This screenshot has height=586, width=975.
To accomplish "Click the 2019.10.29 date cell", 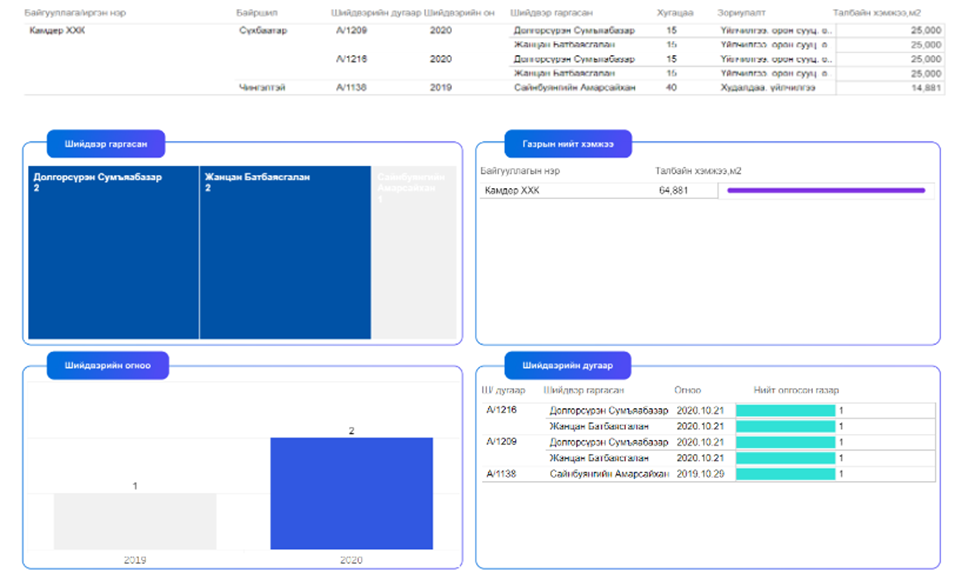I will tap(700, 474).
